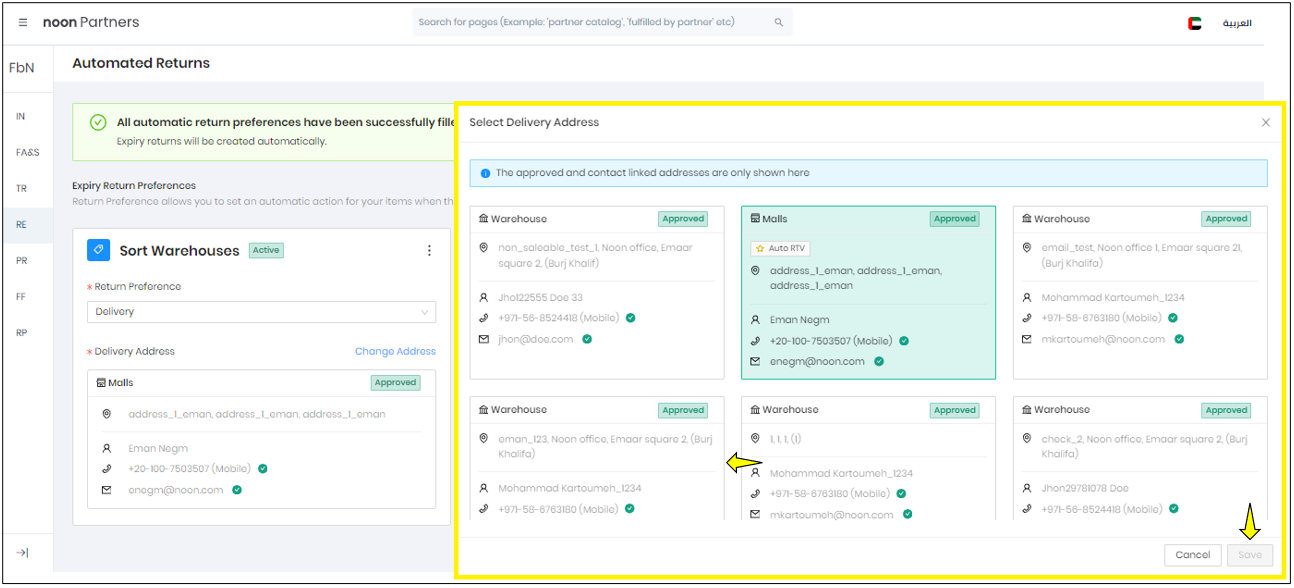This screenshot has height=588, width=1294.
Task: Click verified check beside mkartoumeh@noon.com top card
Action: coord(1179,339)
